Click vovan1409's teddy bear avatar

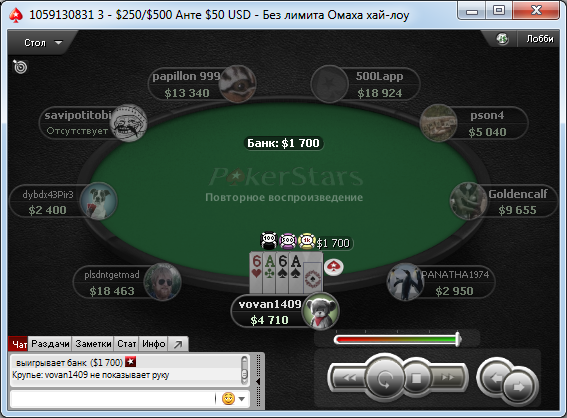tap(320, 311)
